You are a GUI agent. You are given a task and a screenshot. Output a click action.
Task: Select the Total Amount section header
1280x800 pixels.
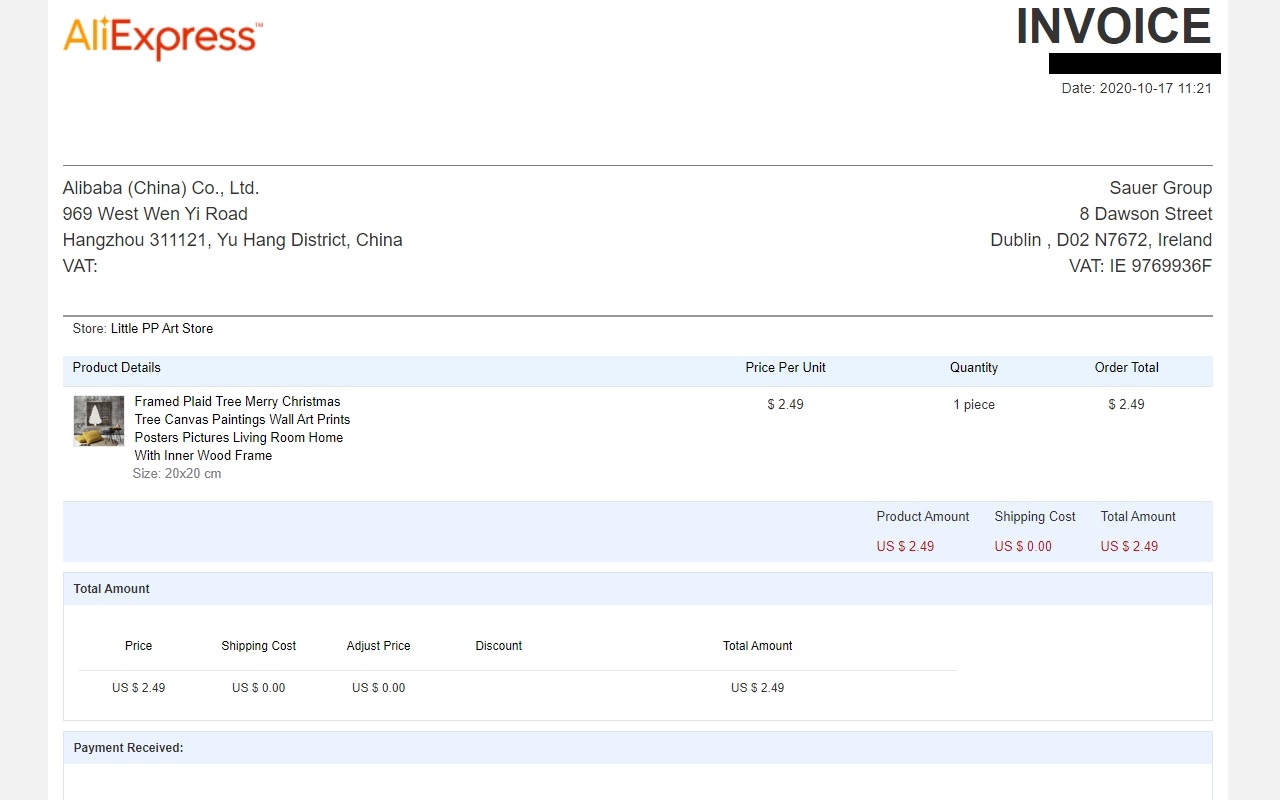pos(110,588)
